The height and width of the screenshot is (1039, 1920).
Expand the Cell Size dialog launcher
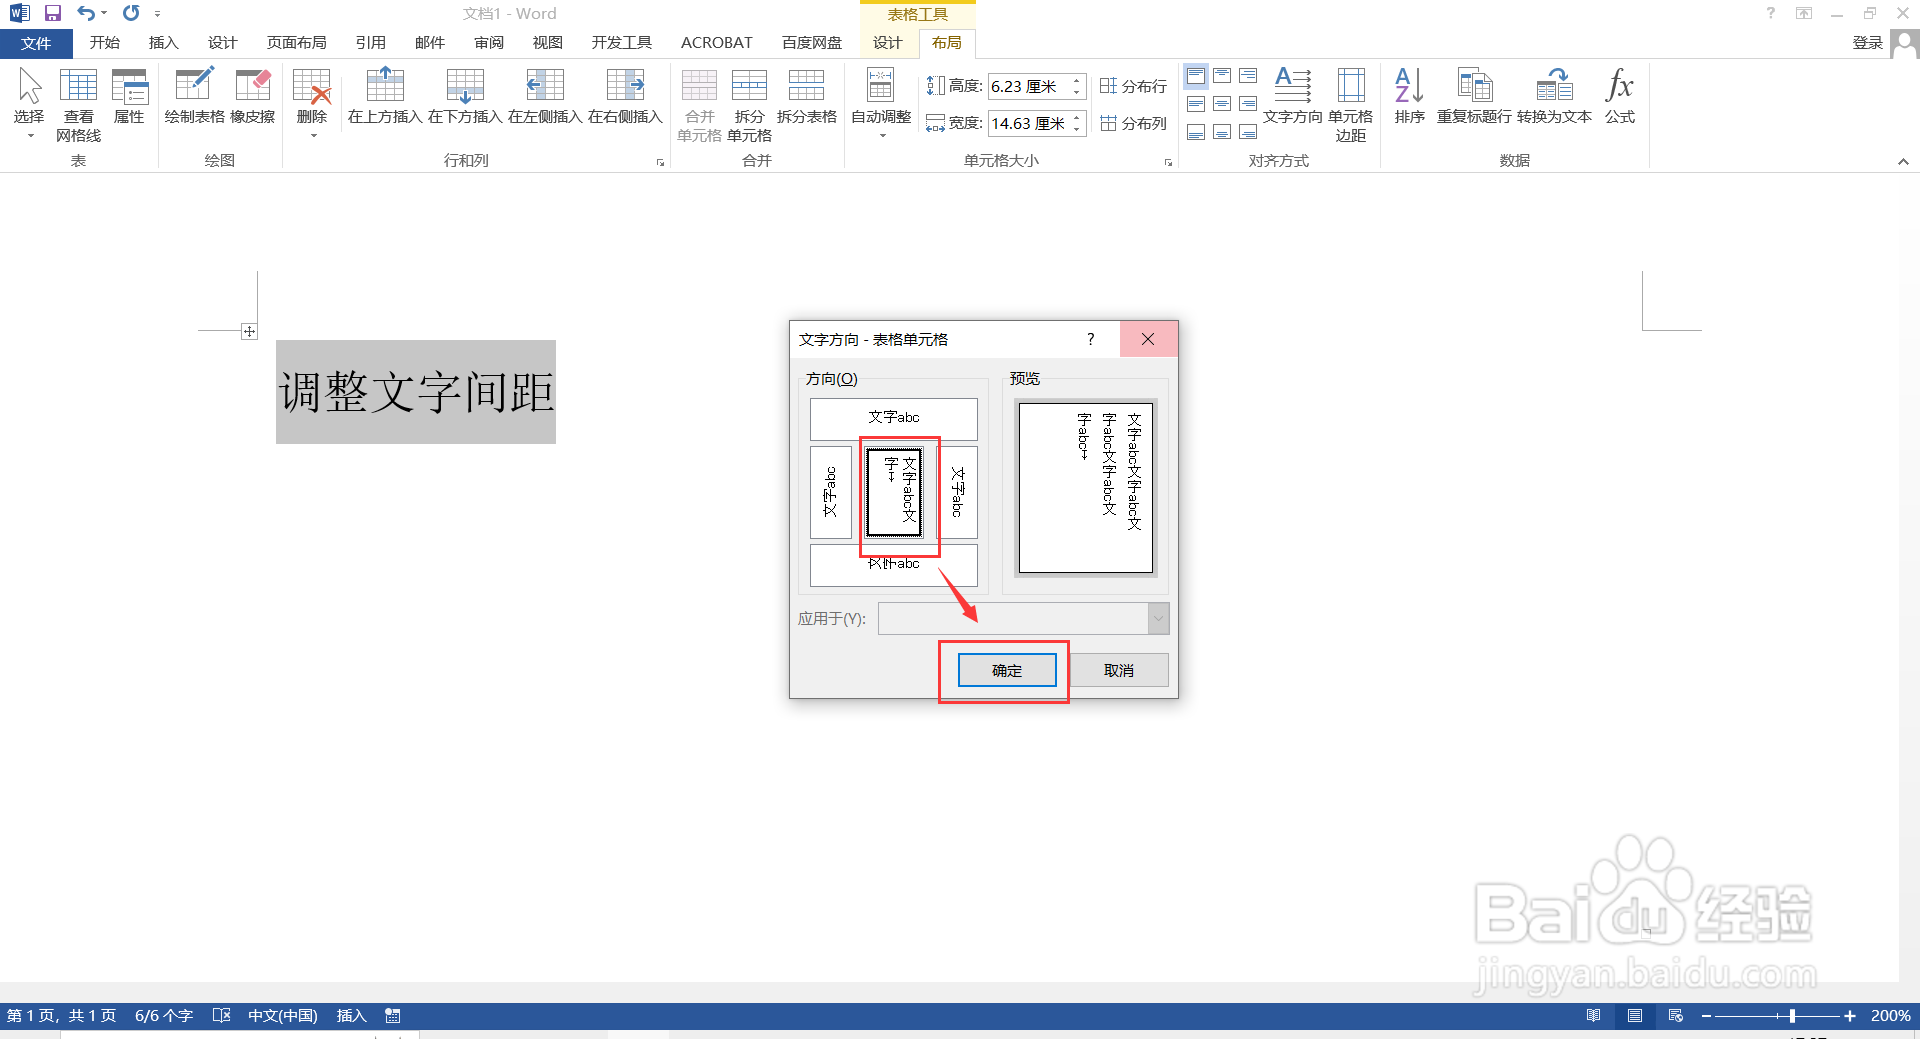coord(1168,162)
